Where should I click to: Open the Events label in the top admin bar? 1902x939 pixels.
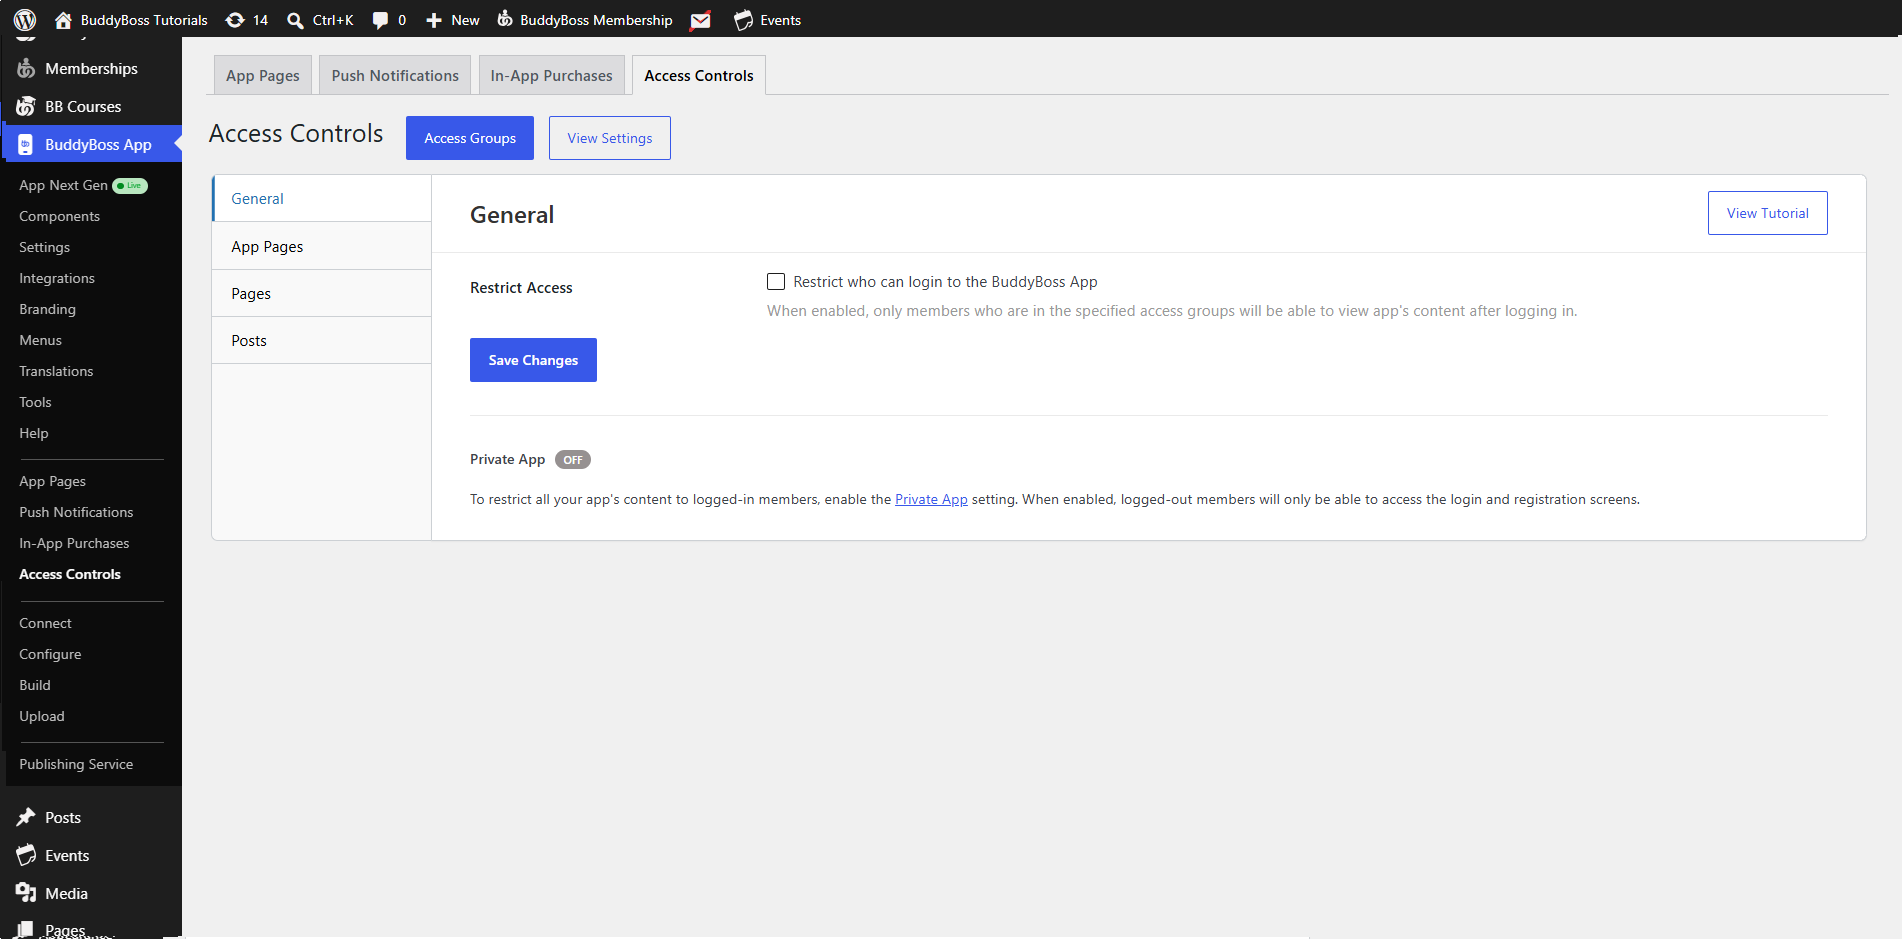click(x=780, y=20)
